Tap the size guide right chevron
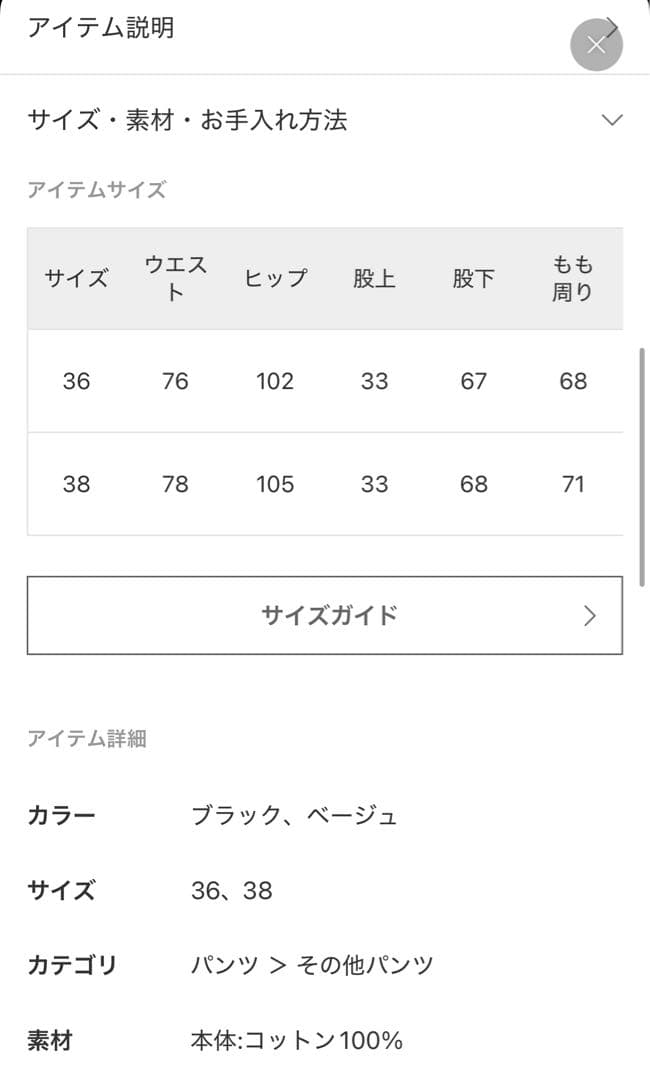This screenshot has width=650, height=1080. tap(590, 616)
